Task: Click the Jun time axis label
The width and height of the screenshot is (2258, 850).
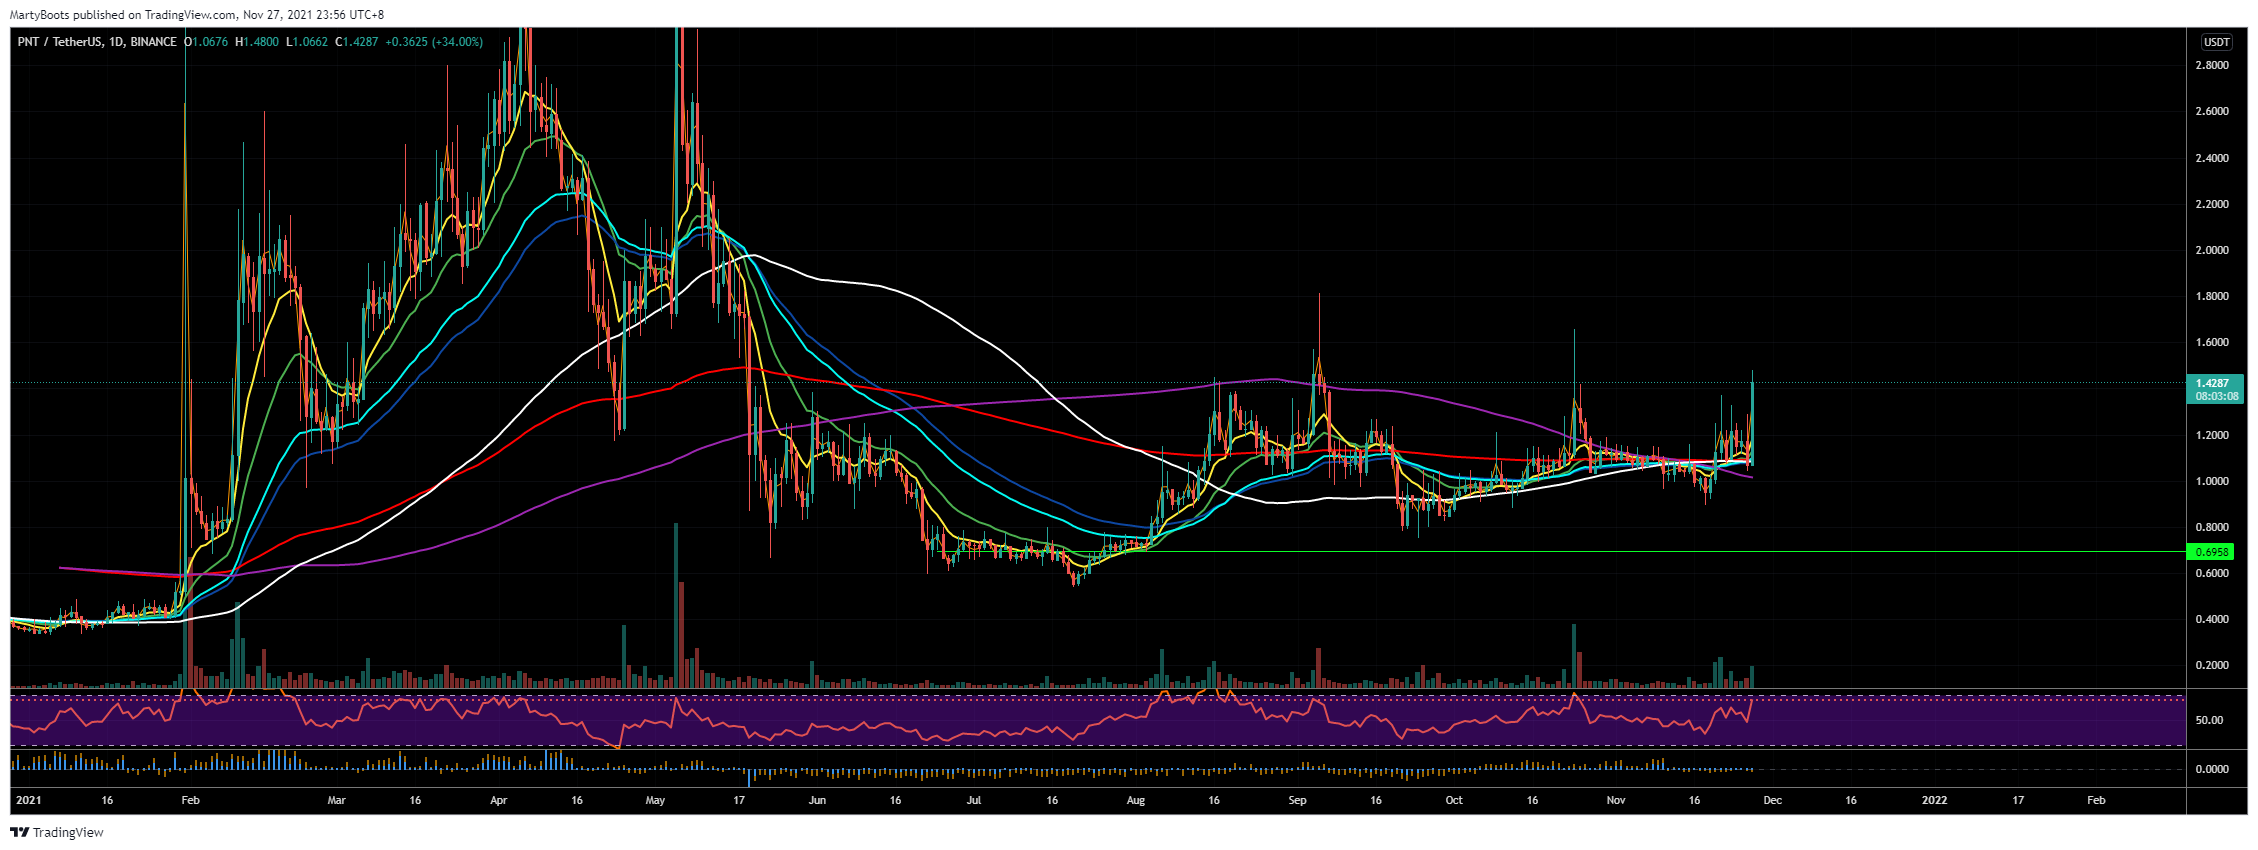Action: [817, 800]
